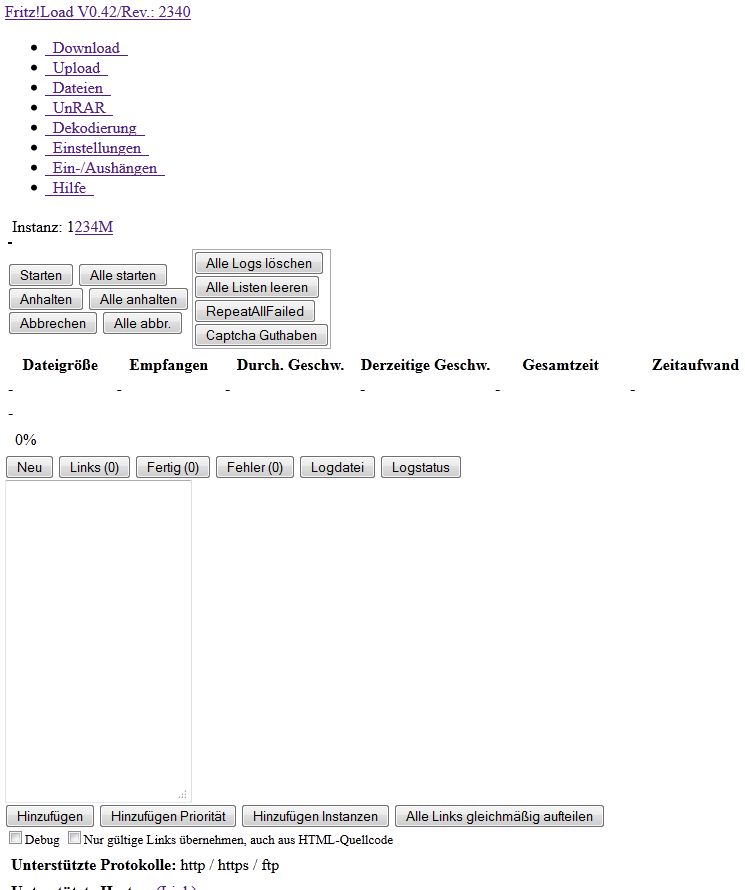Open the Logdatei view
Screen dimensions: 745x890
tap(338, 467)
